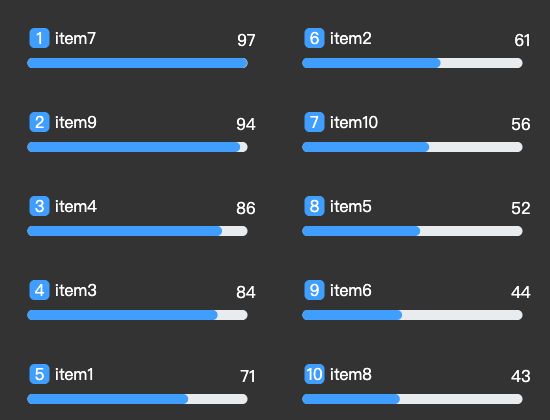Select the rank 10 badge next to item8
The width and height of the screenshot is (550, 420).
(x=314, y=374)
